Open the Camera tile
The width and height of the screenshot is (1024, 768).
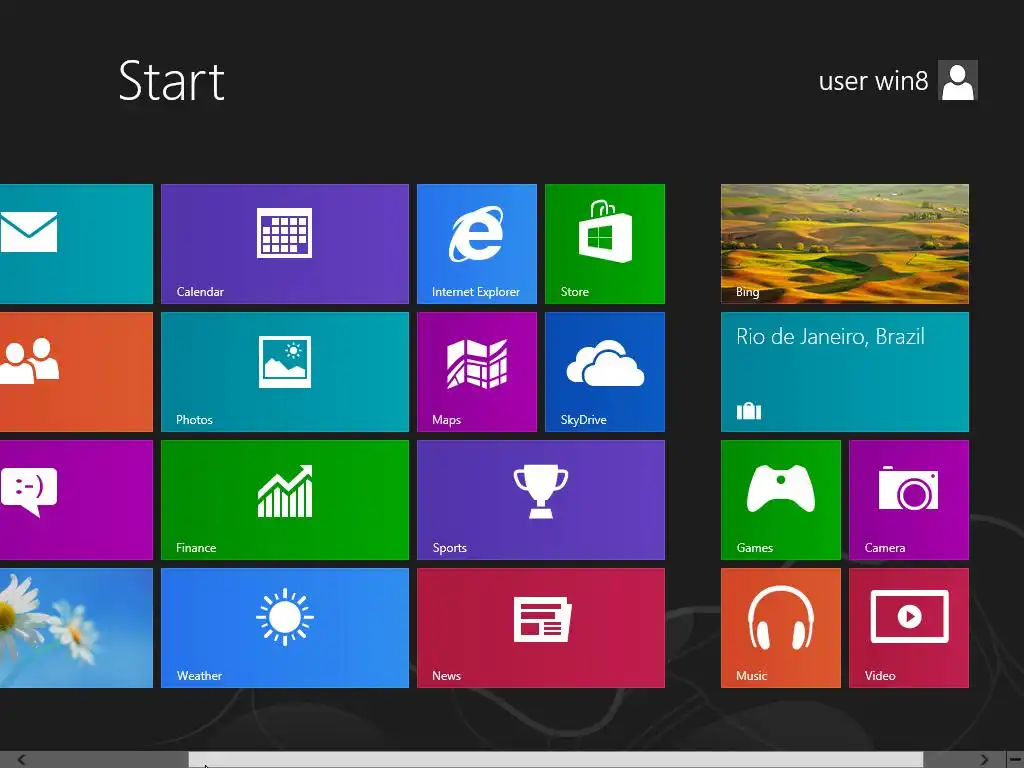coord(908,500)
